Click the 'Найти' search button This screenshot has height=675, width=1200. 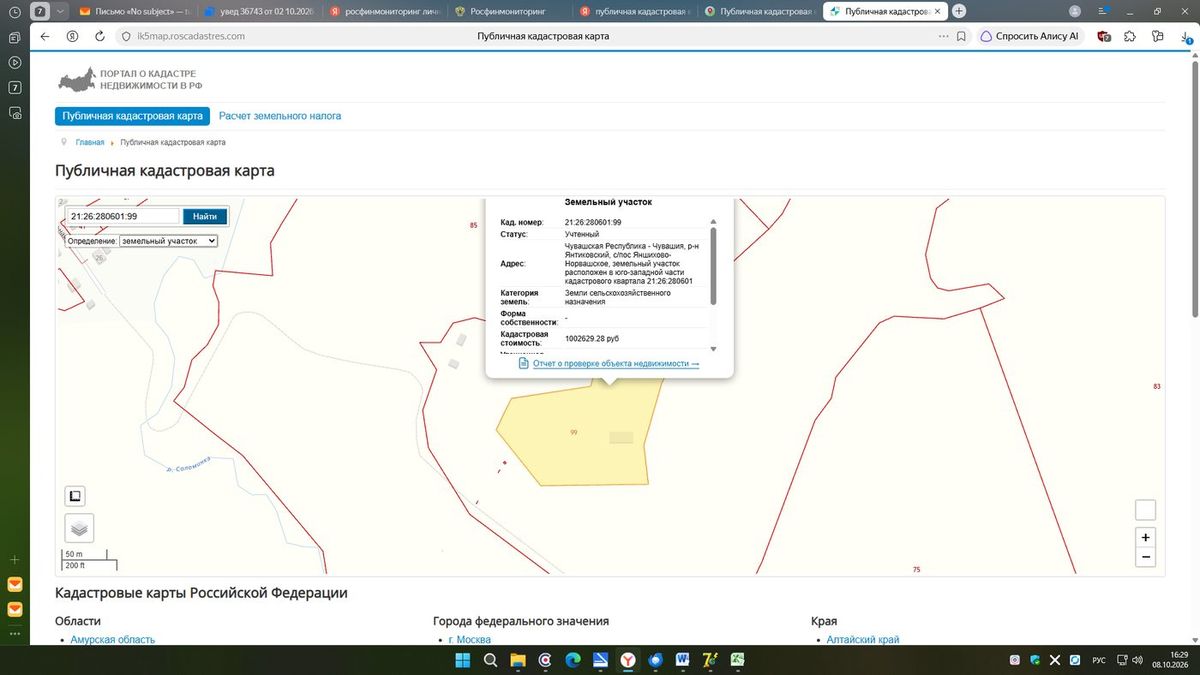205,216
